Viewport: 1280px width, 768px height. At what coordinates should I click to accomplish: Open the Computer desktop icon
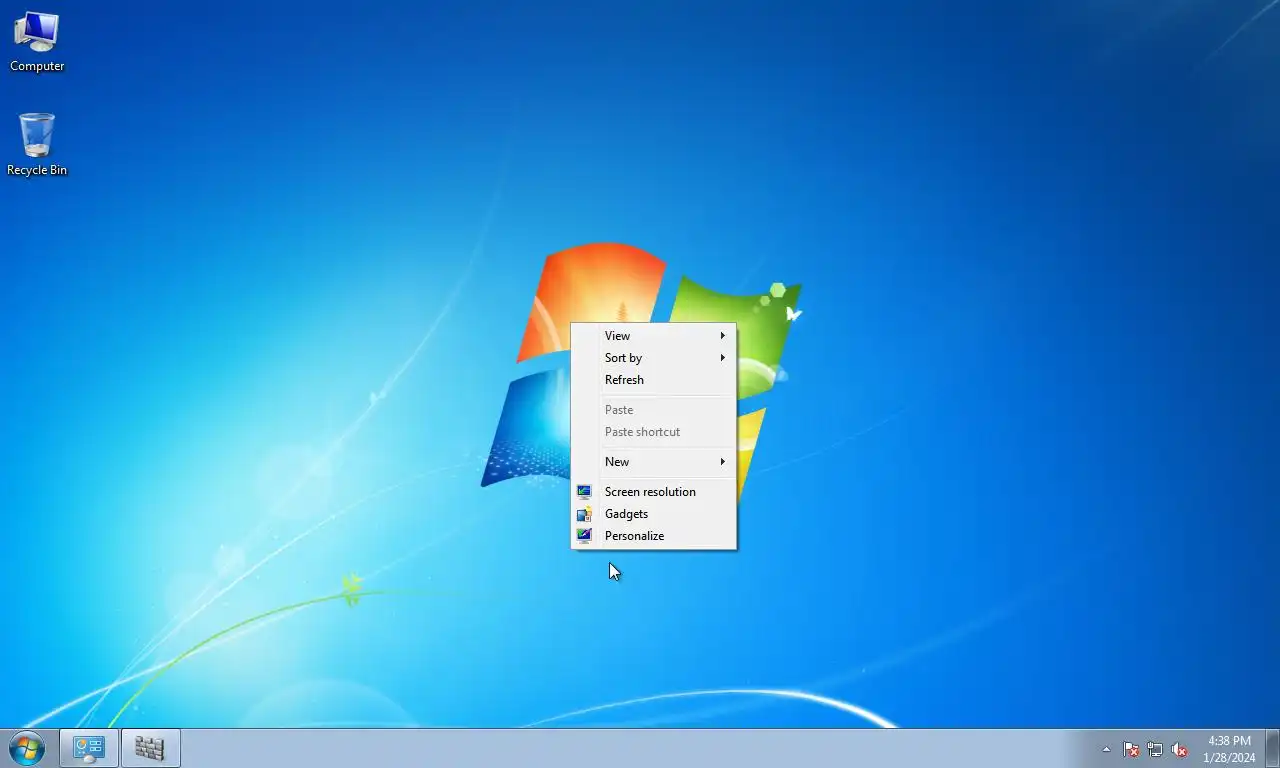(x=37, y=42)
